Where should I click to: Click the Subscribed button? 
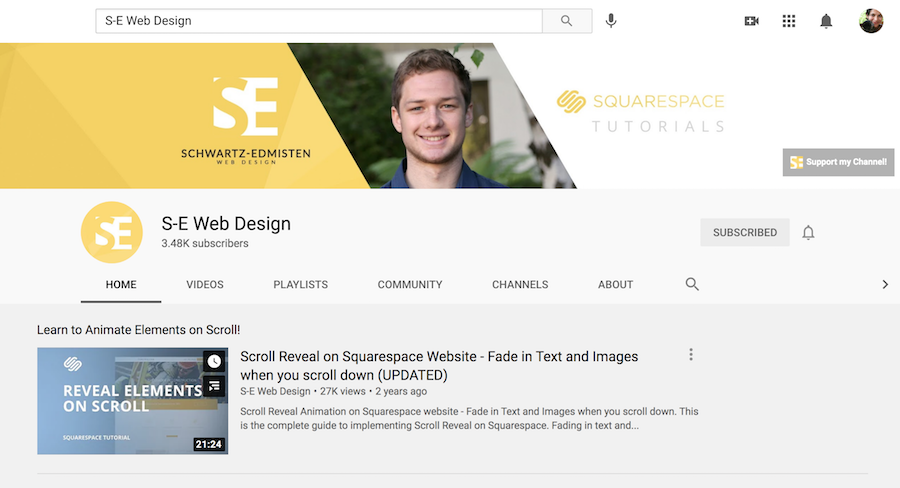tap(745, 233)
